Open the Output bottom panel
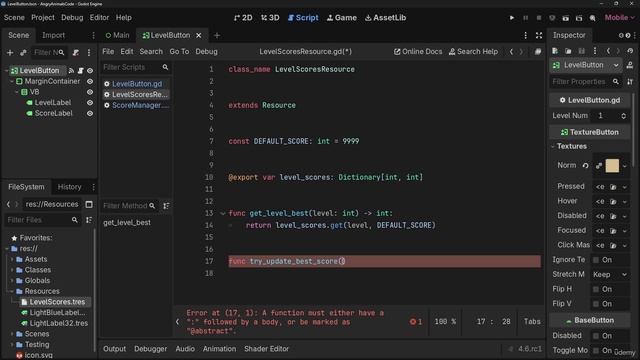Image resolution: width=640 pixels, height=360 pixels. [114, 349]
